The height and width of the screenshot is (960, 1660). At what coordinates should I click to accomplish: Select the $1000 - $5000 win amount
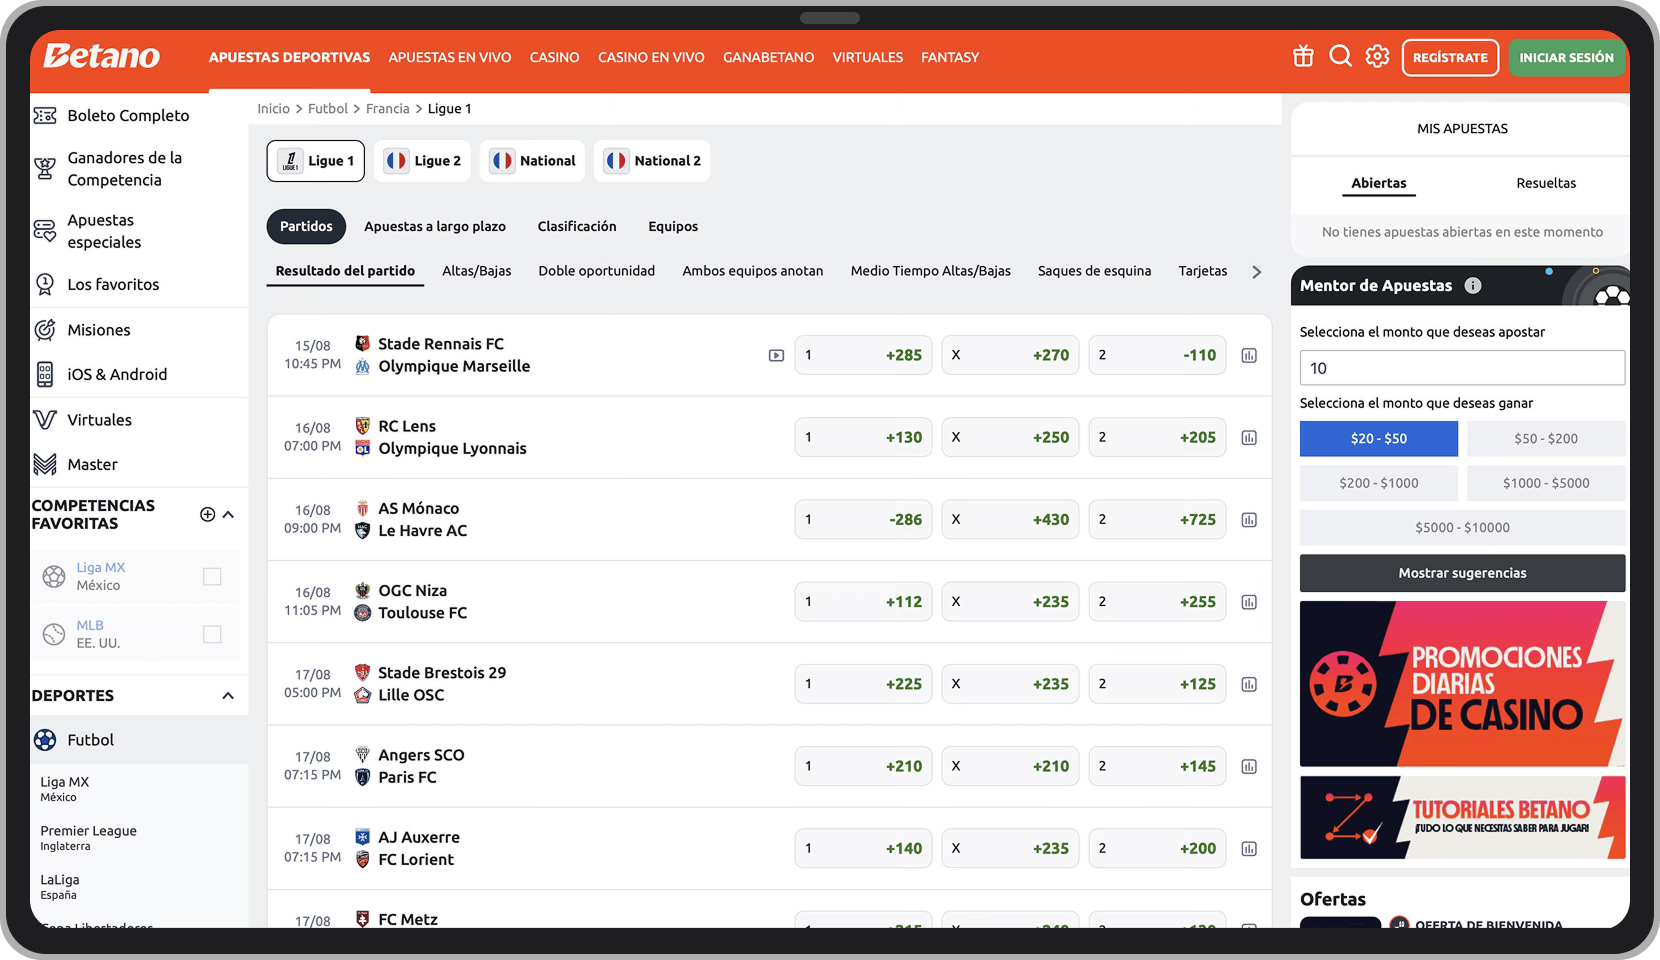[1546, 483]
